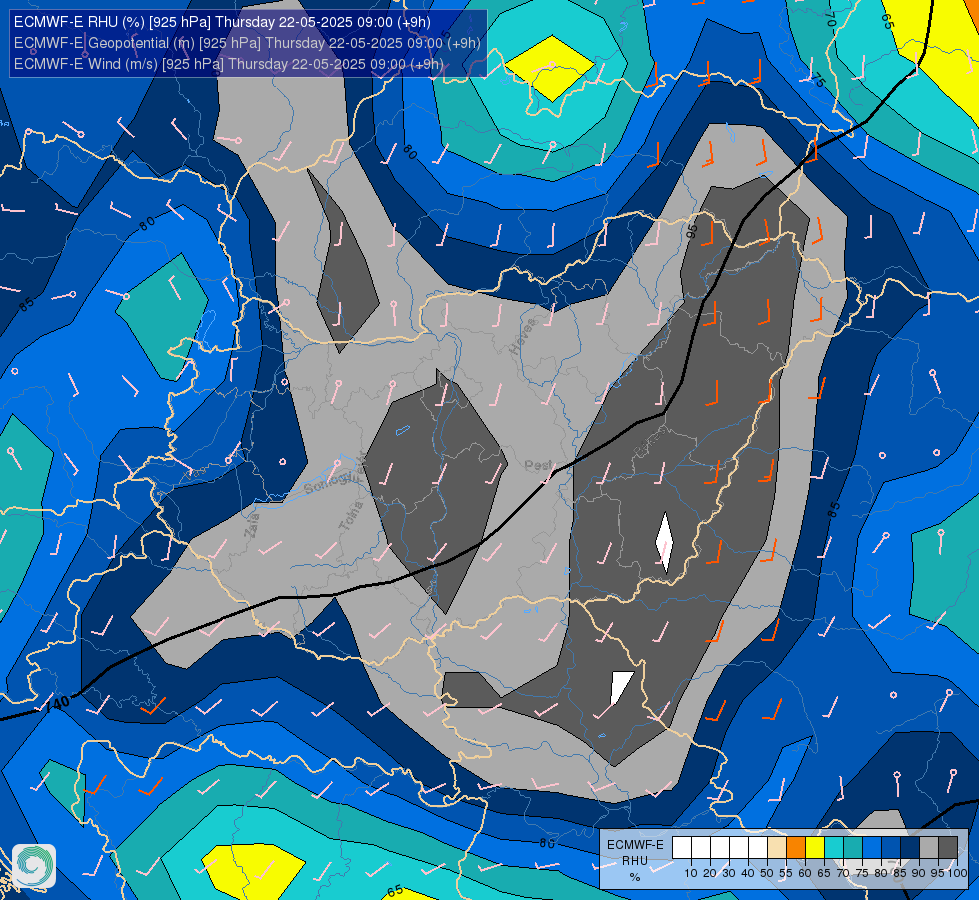
Task: Select the ECMWF-E RHU (%) layer title
Action: coord(222,22)
